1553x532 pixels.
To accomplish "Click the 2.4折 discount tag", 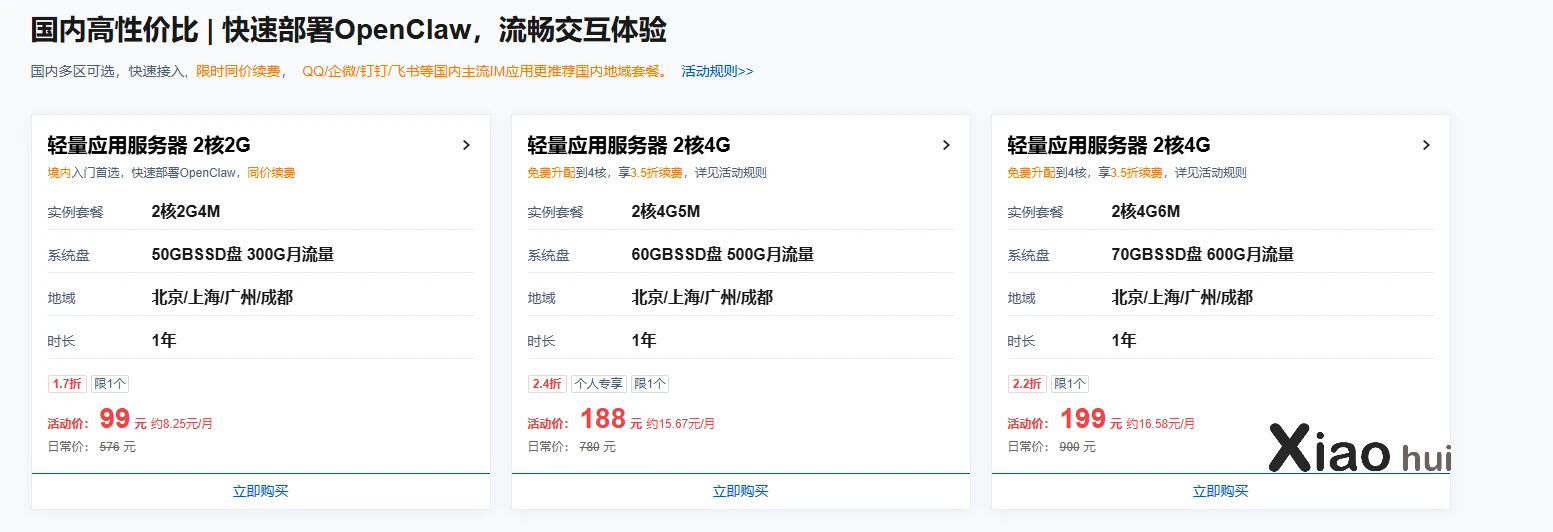I will [x=546, y=384].
